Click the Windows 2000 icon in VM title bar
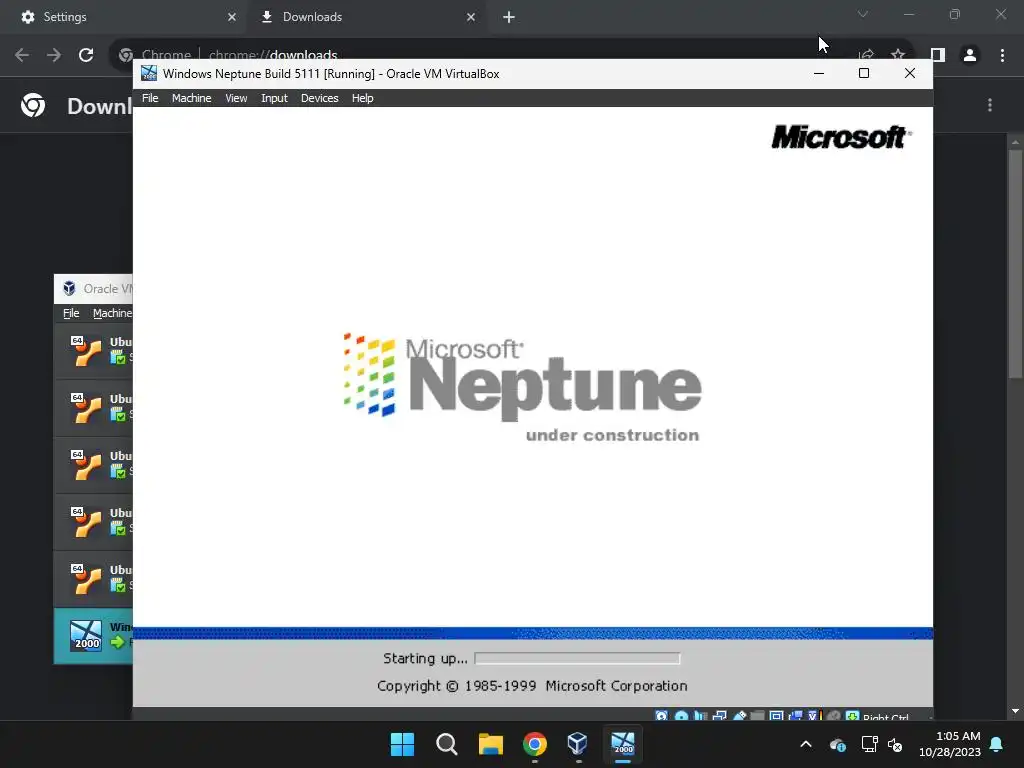 [x=149, y=73]
